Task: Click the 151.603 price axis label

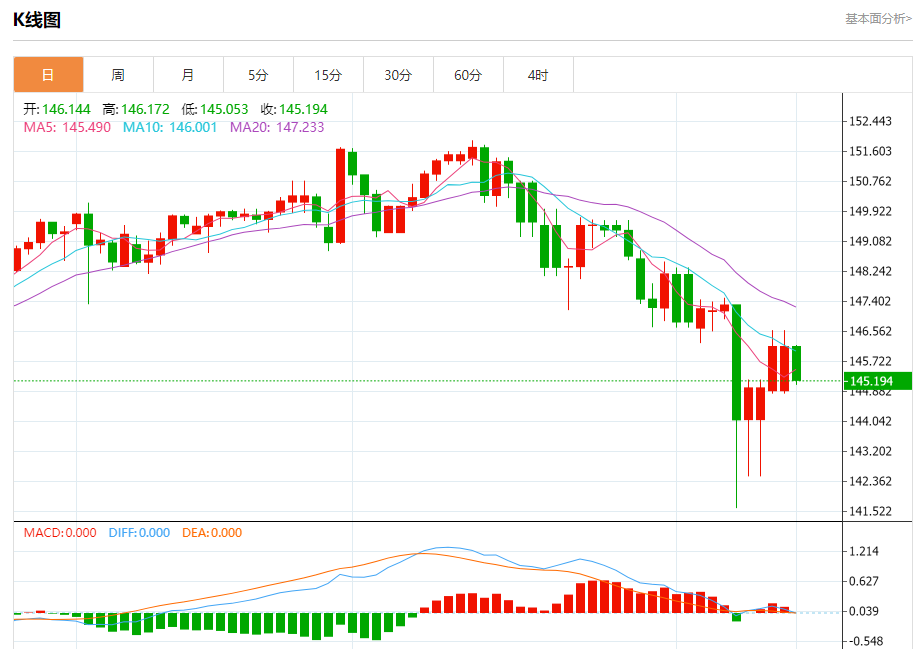Action: (x=870, y=151)
